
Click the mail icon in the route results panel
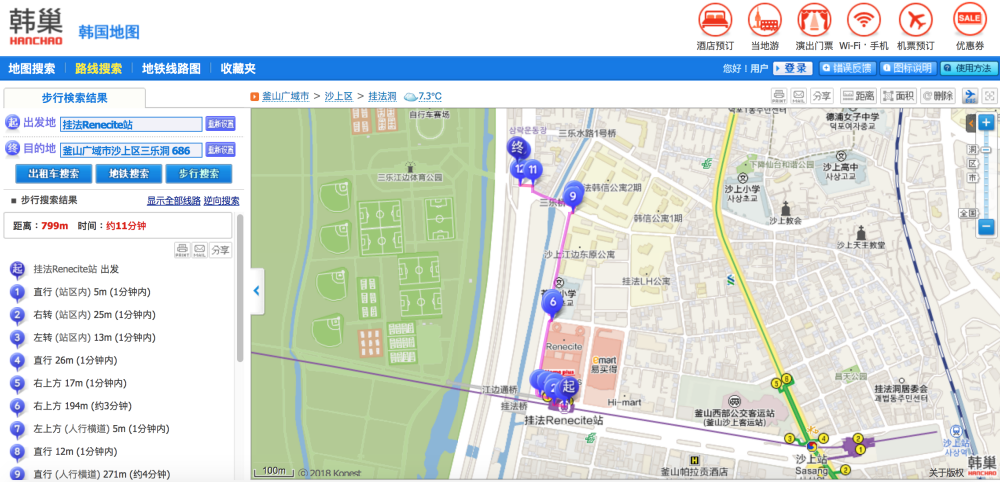tap(199, 249)
